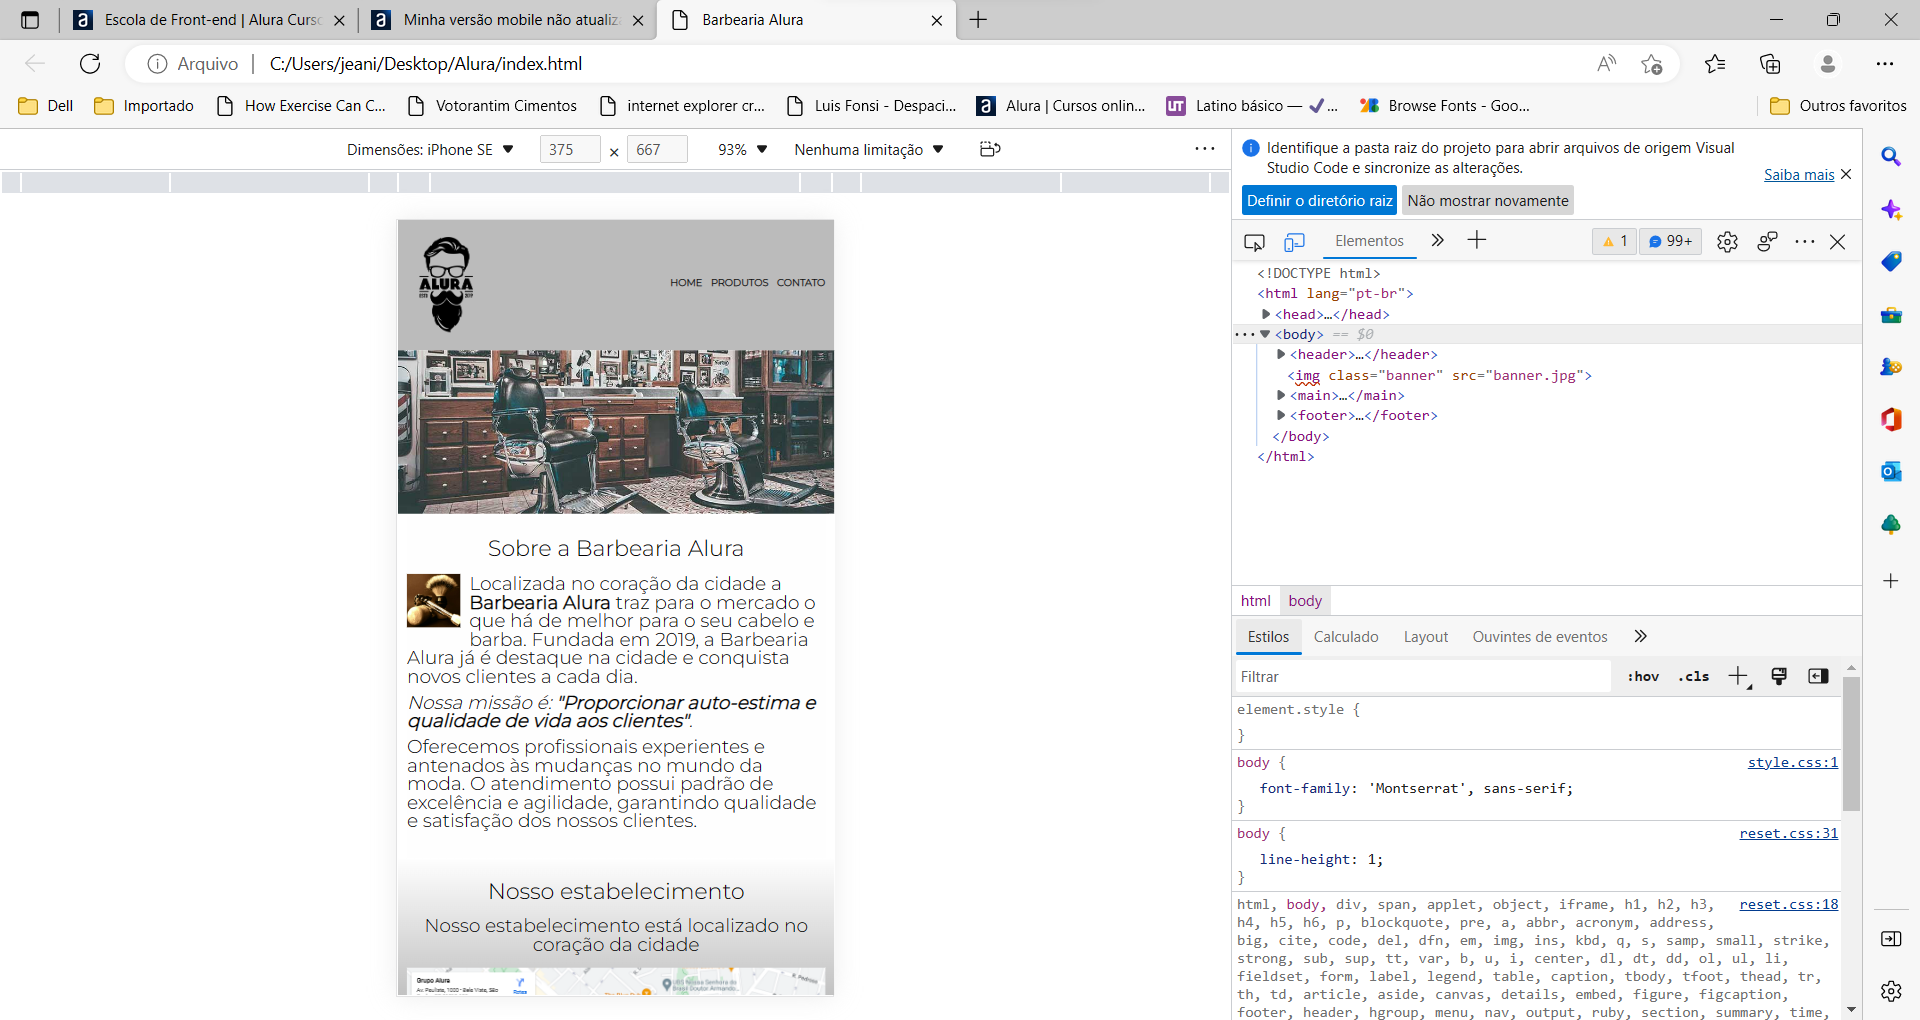Open the profile avatar icon
The image size is (1920, 1020).
[1827, 64]
